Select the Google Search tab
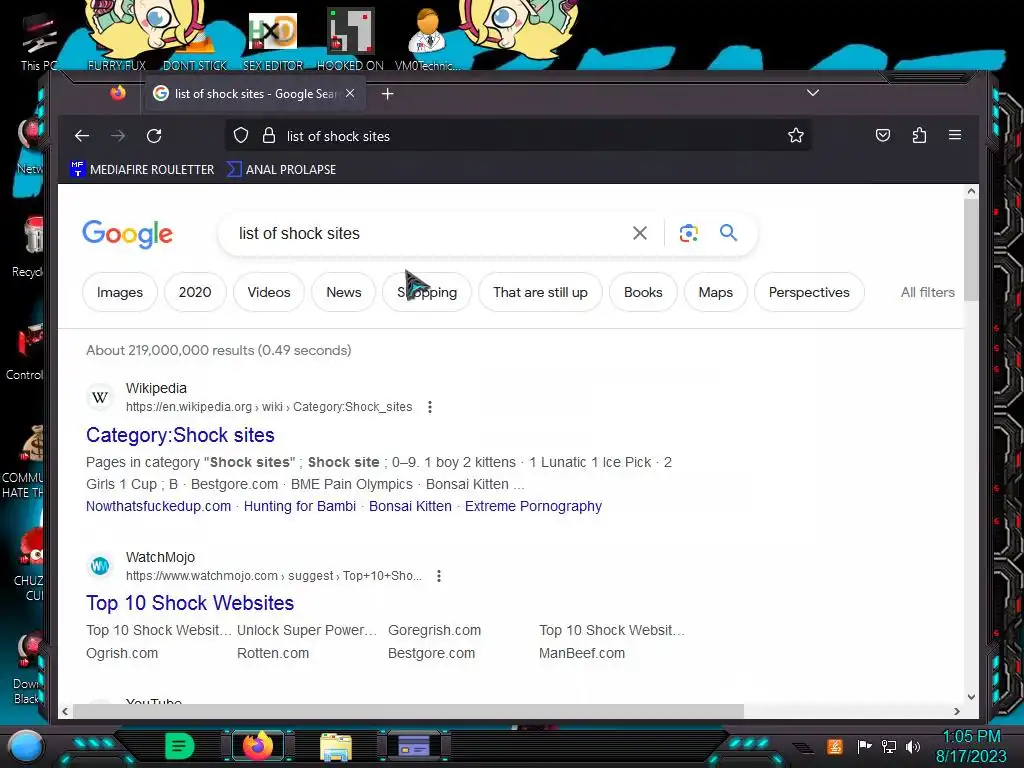The height and width of the screenshot is (768, 1024). tap(255, 93)
